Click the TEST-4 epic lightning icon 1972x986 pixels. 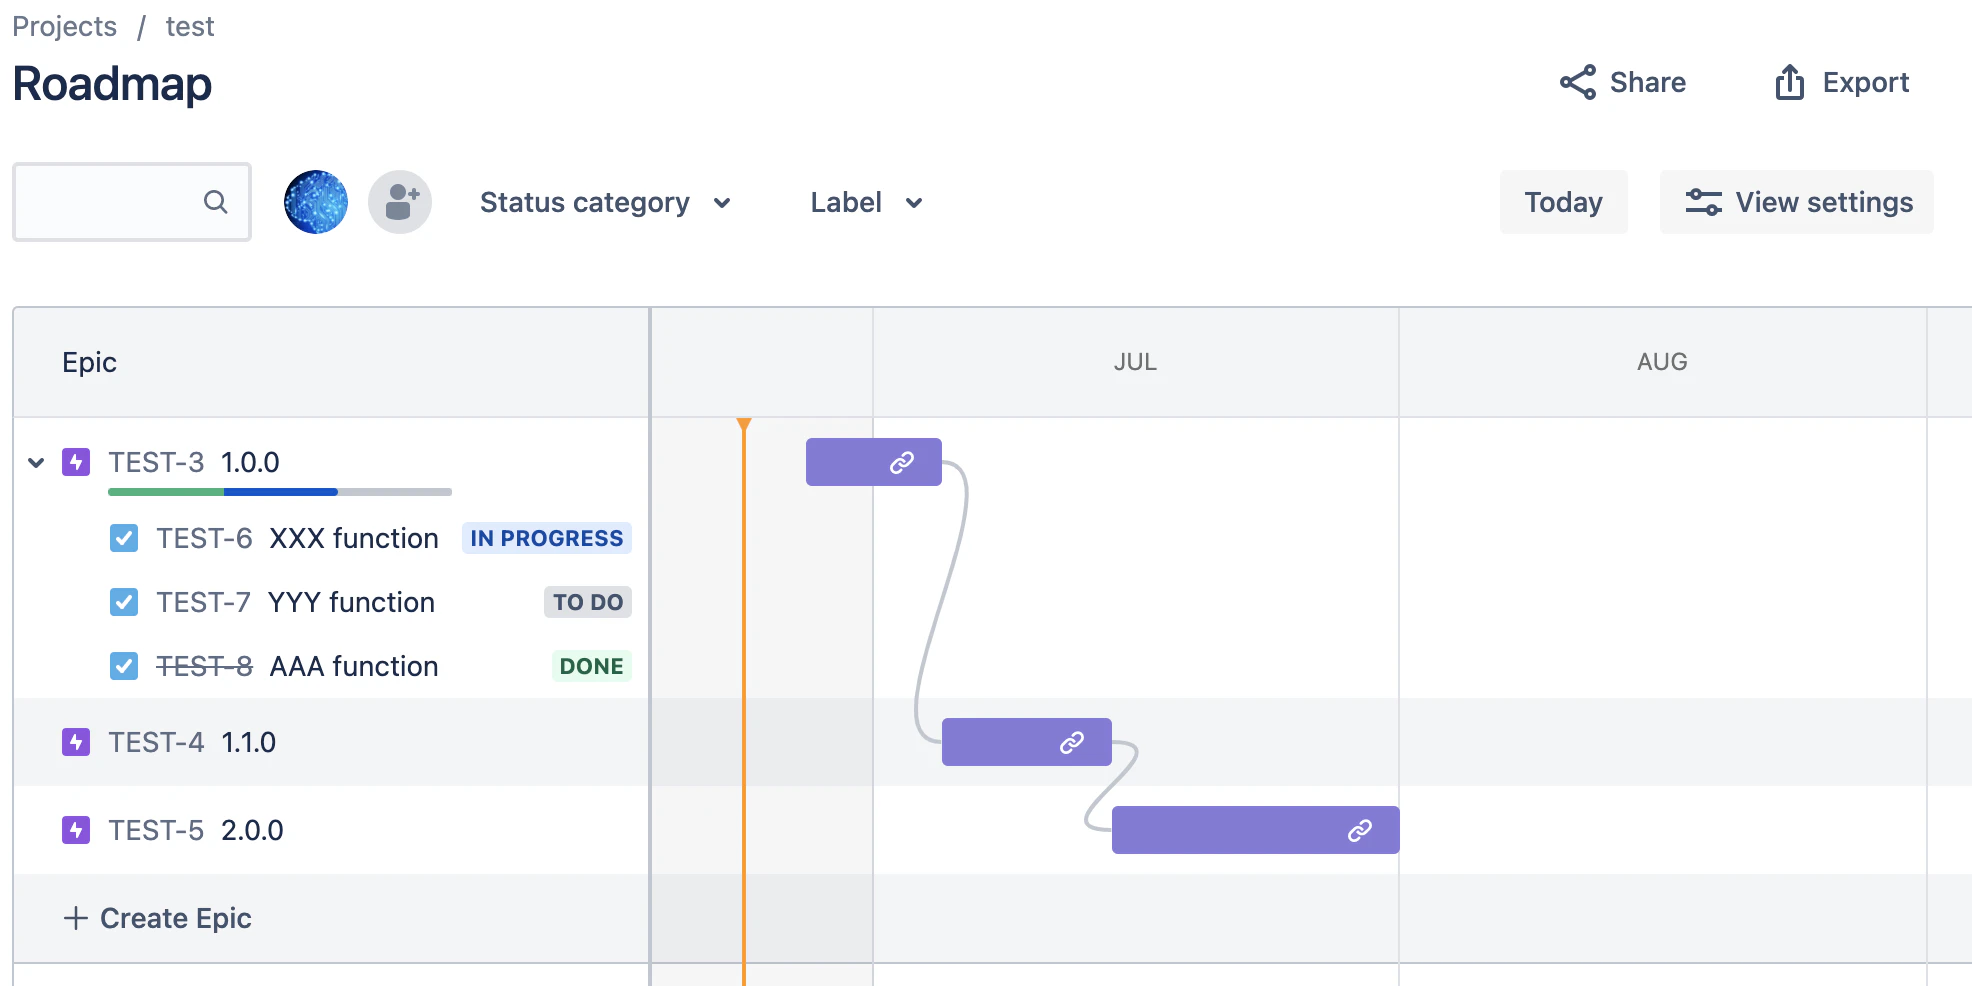[x=76, y=742]
